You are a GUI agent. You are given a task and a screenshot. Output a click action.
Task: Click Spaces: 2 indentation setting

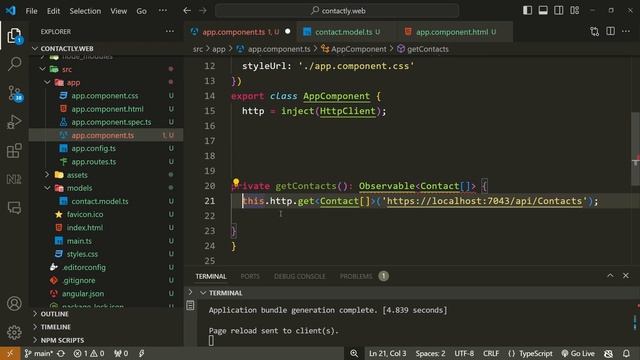[x=430, y=353]
